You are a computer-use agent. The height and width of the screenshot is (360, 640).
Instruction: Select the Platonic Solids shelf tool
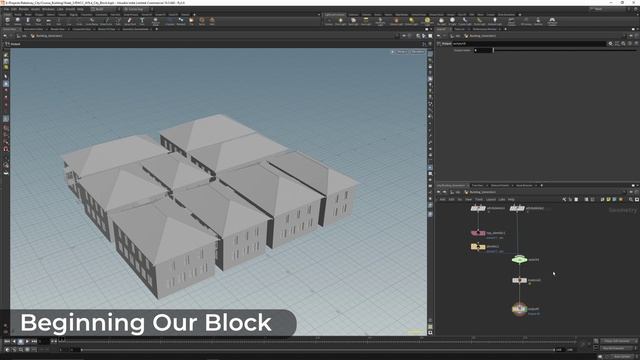(156, 21)
